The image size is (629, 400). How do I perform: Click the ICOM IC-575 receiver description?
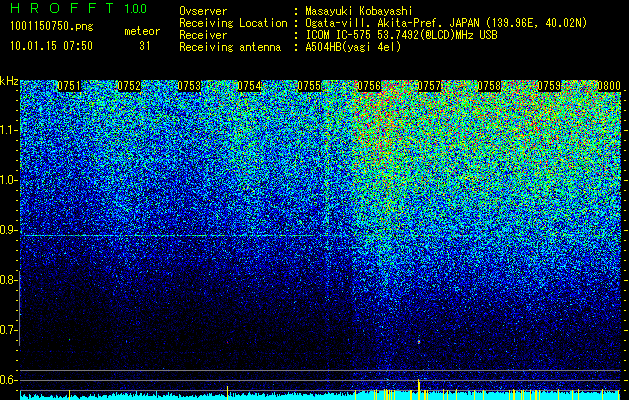401,35
